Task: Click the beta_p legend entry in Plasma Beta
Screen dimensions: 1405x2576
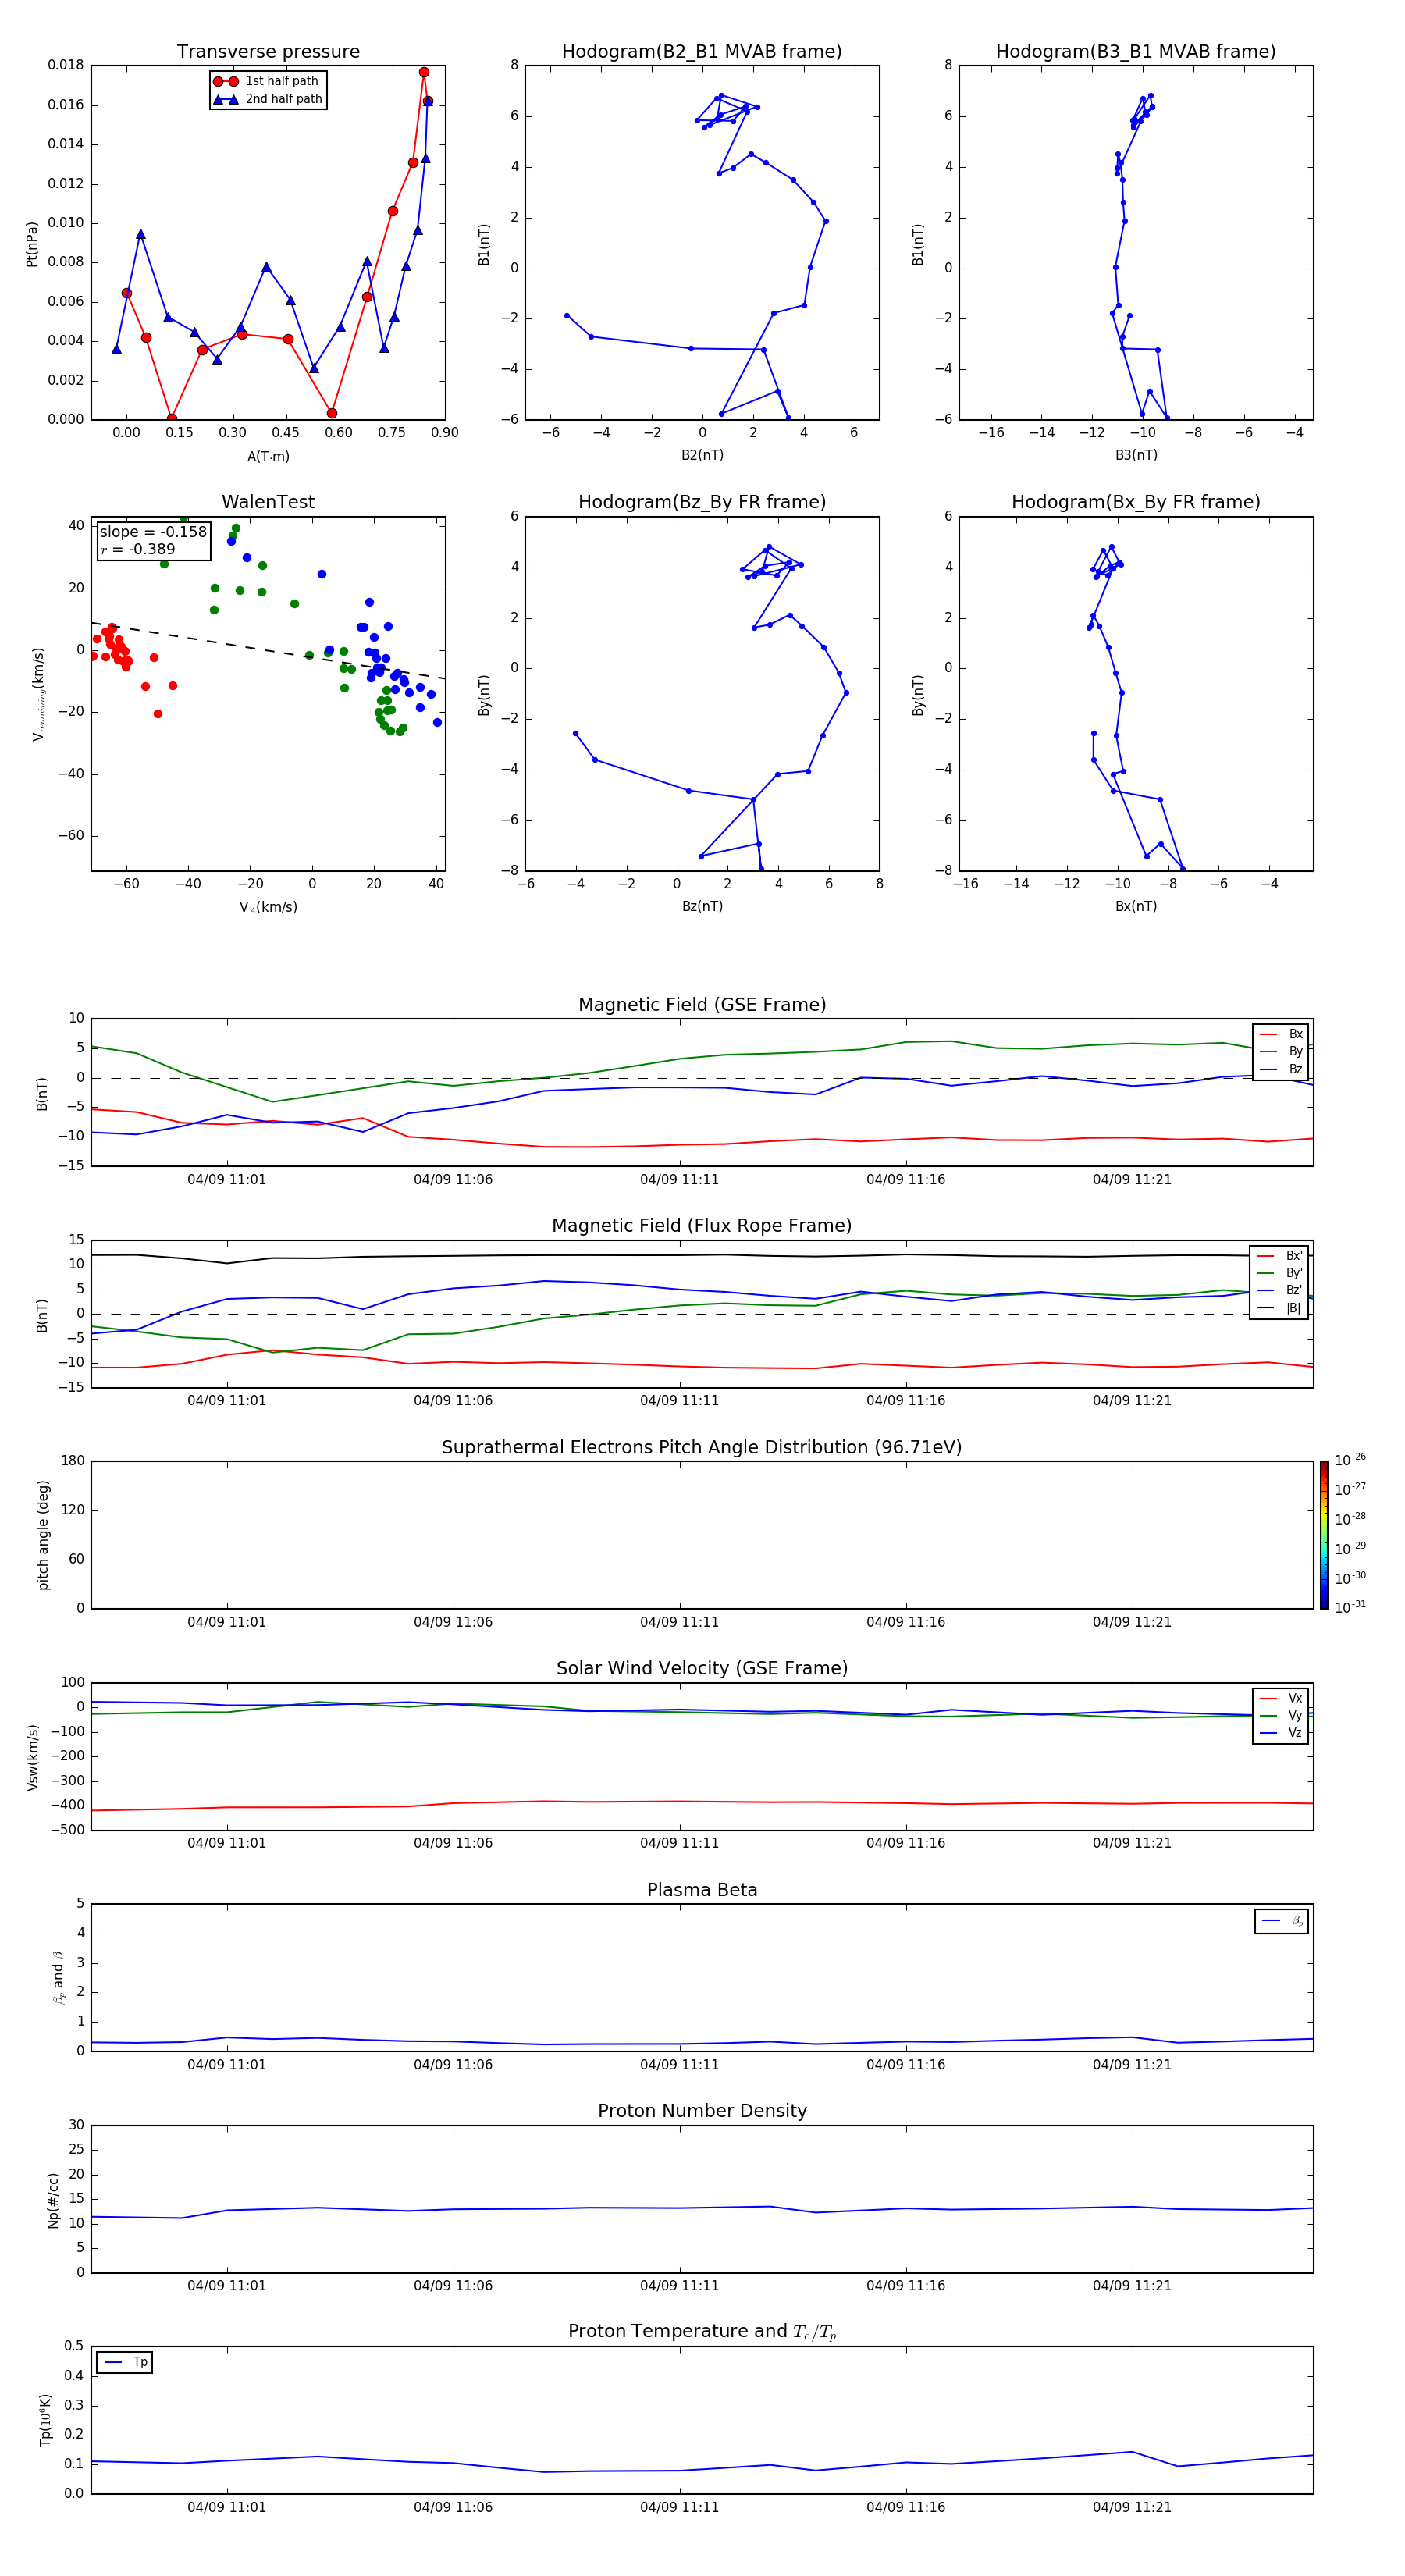Action: point(1282,1921)
